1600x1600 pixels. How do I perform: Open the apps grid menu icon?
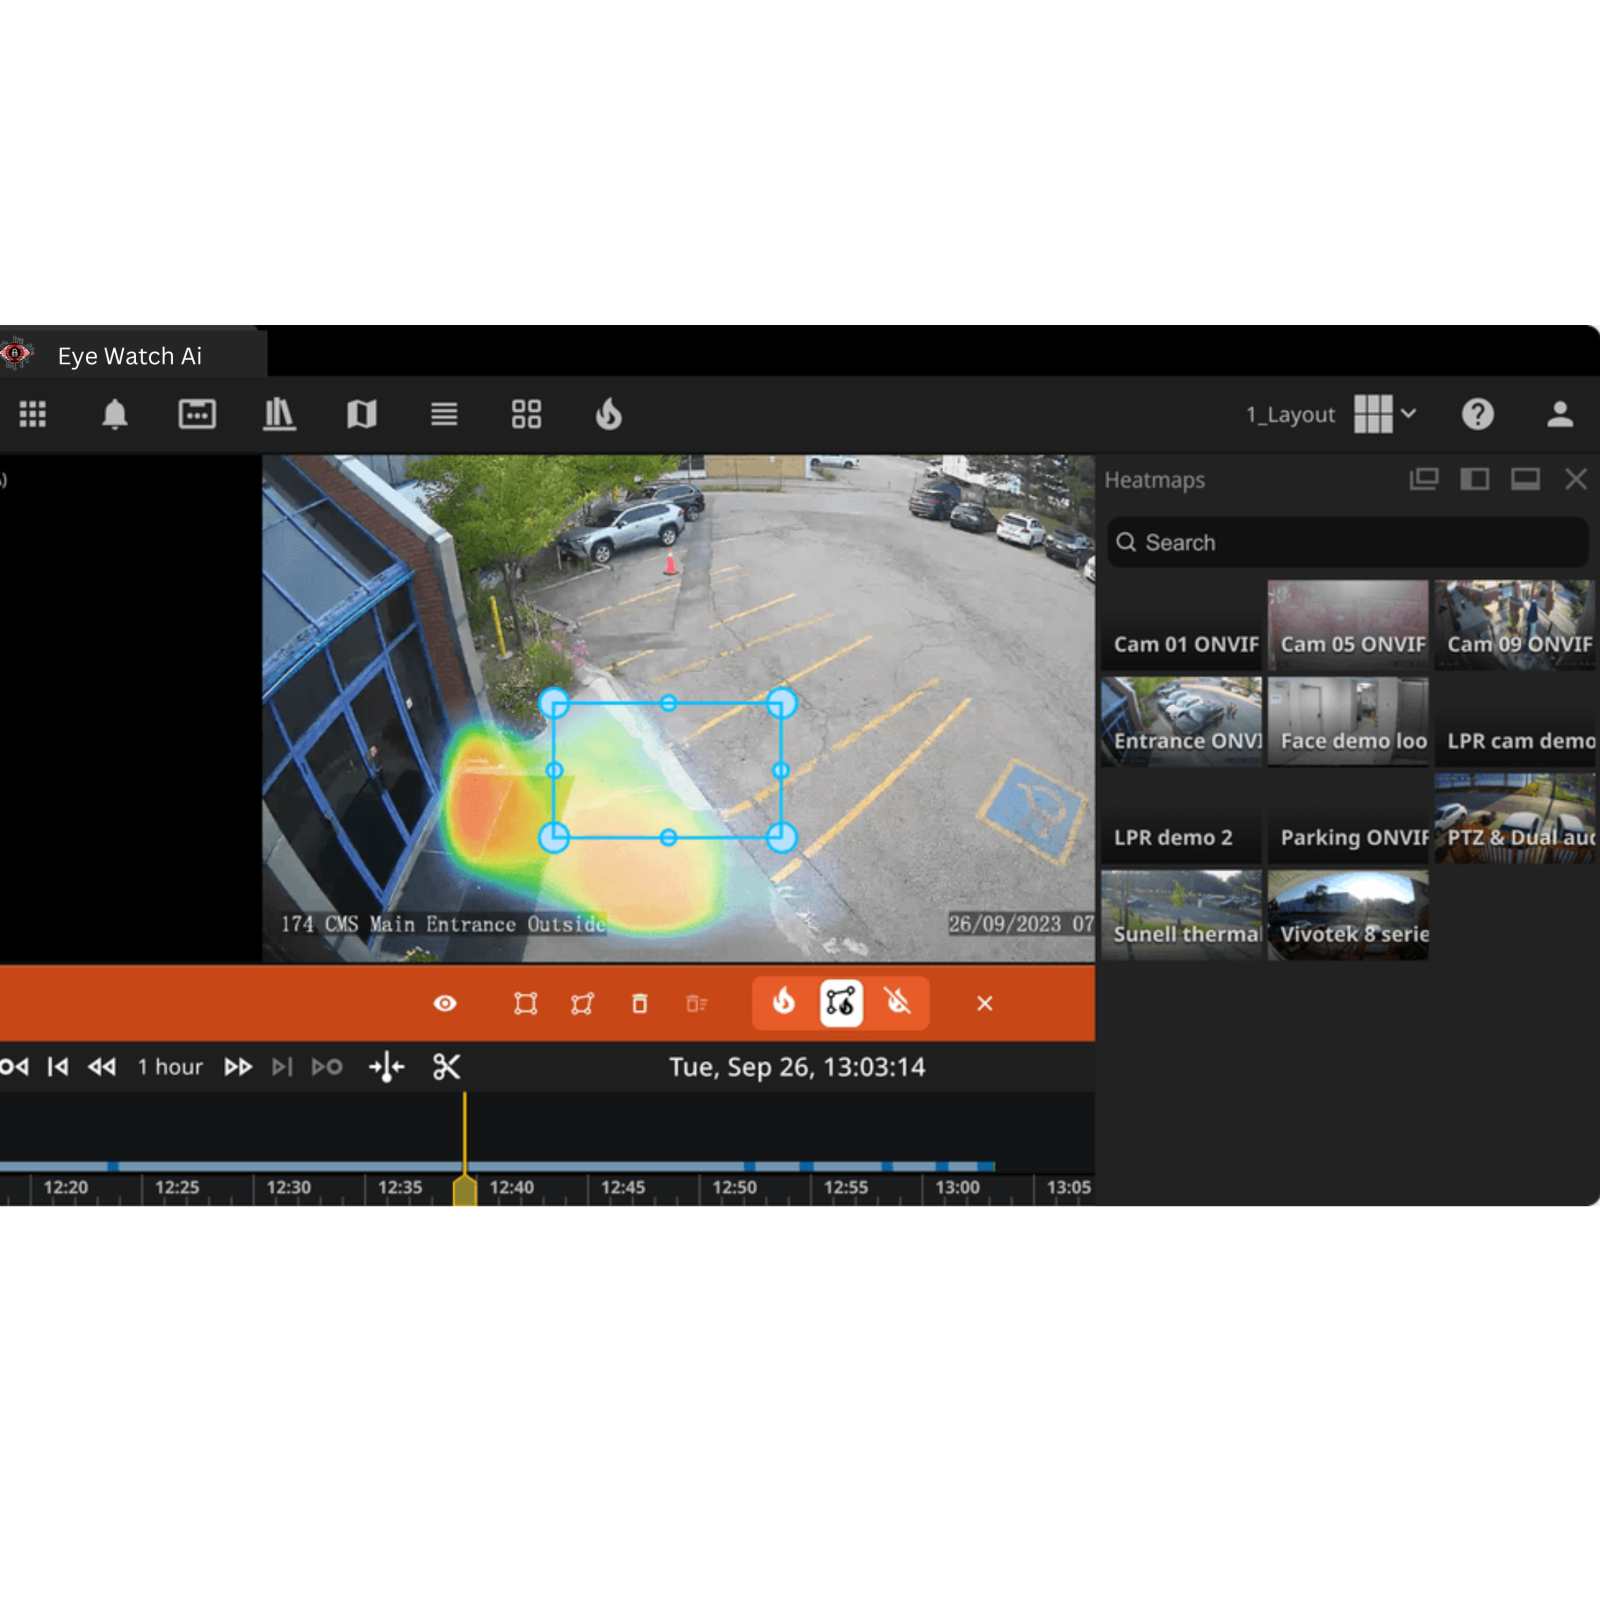(x=33, y=414)
